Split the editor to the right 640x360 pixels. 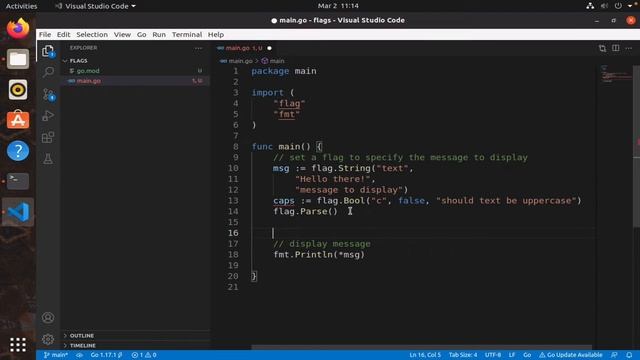click(616, 48)
